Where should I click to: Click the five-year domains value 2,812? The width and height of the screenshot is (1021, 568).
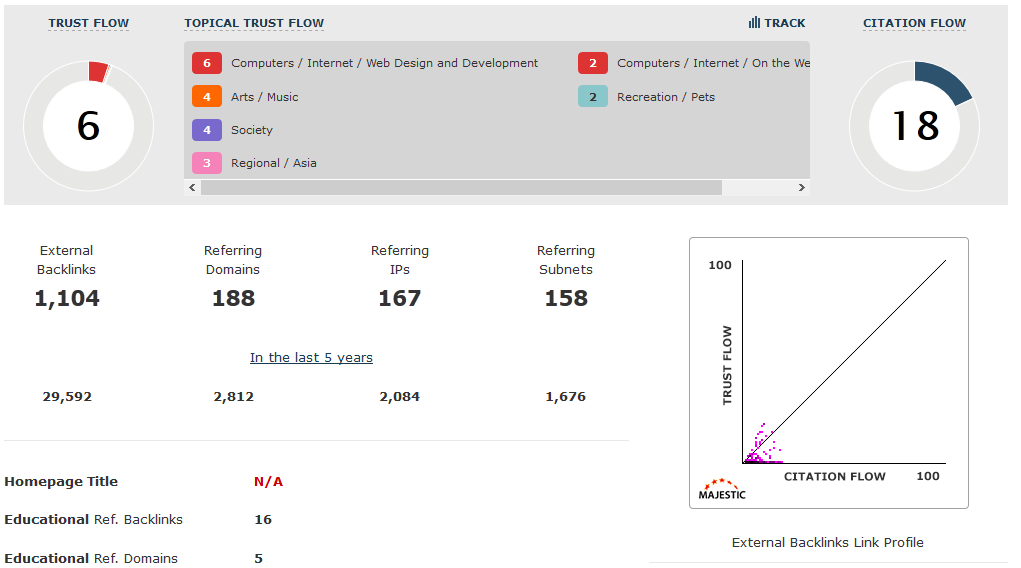pos(233,397)
